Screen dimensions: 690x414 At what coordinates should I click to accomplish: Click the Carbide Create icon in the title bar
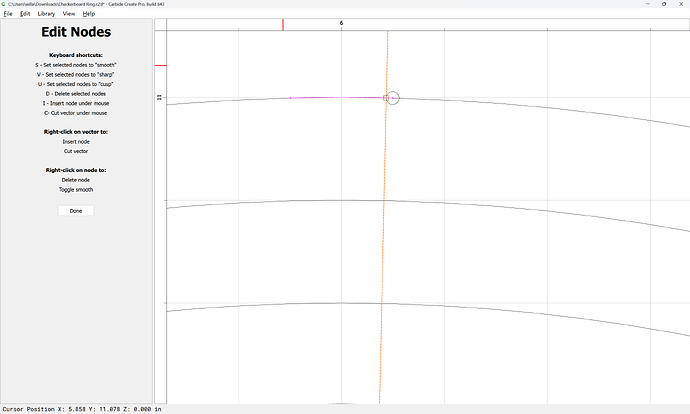pos(4,4)
